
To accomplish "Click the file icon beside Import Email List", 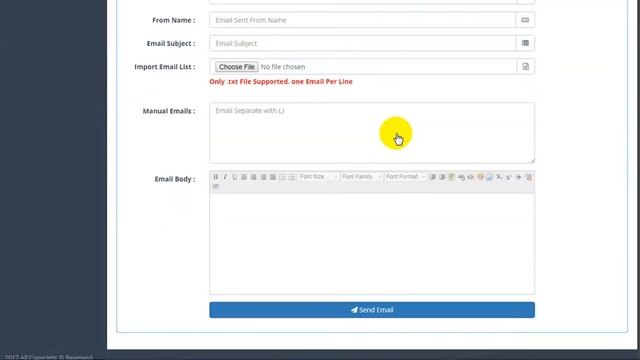I will coord(525,67).
